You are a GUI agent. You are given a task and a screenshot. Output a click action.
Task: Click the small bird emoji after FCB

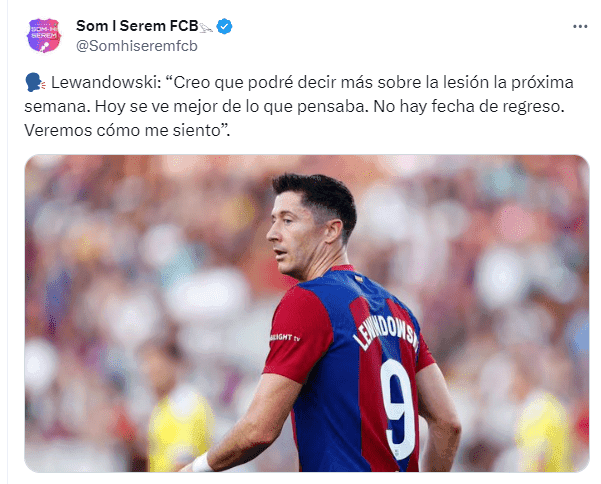pos(206,27)
